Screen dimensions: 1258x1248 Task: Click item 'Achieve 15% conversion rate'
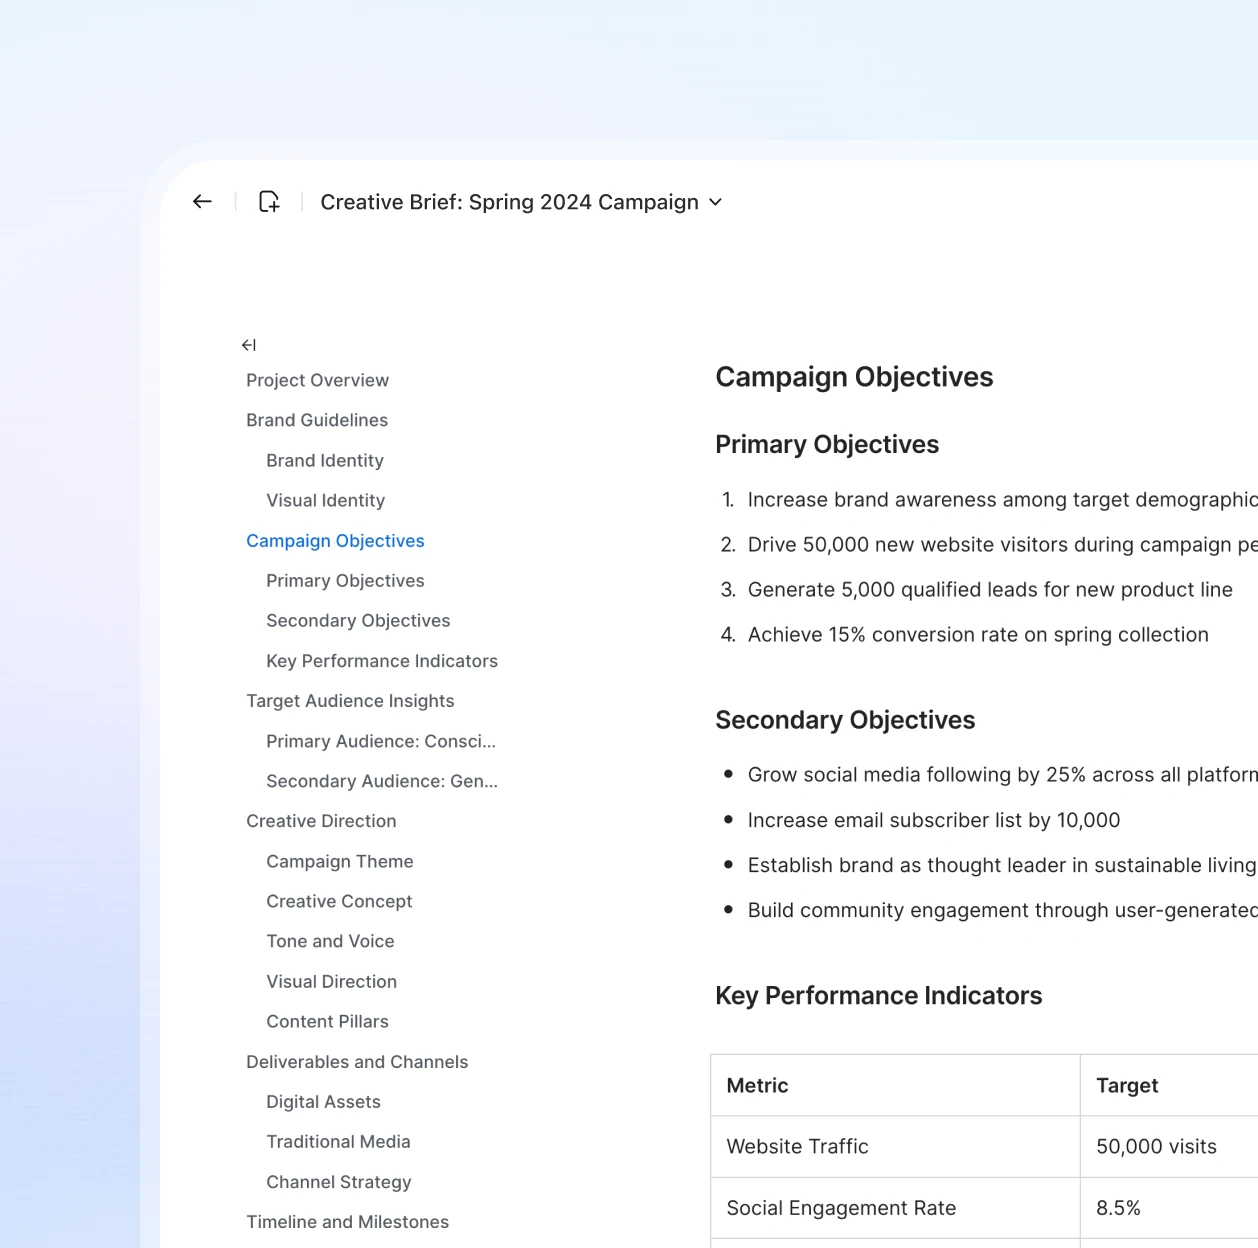978,635
